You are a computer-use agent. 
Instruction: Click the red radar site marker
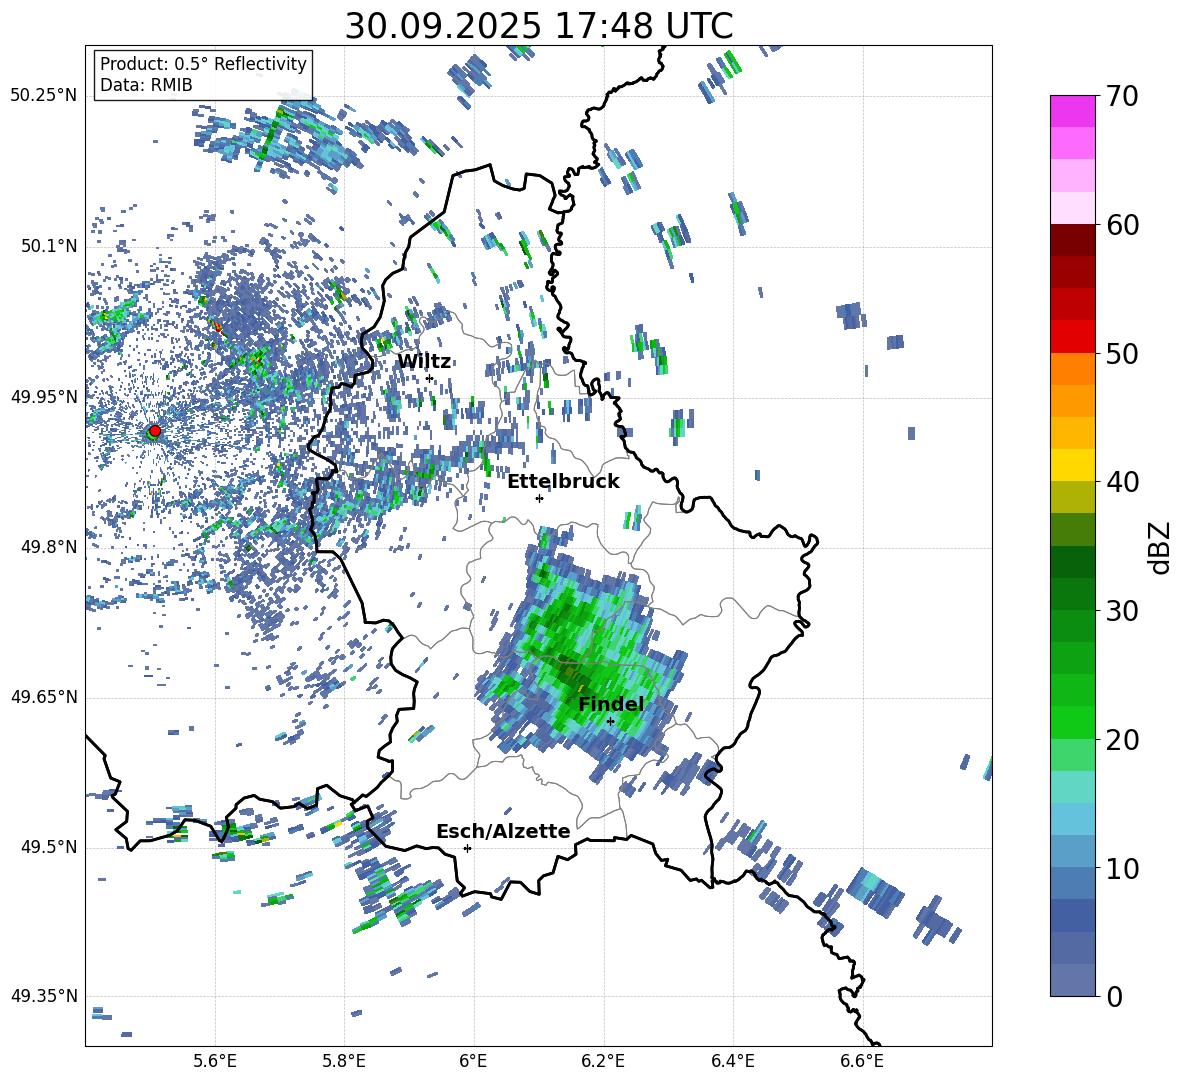[155, 431]
